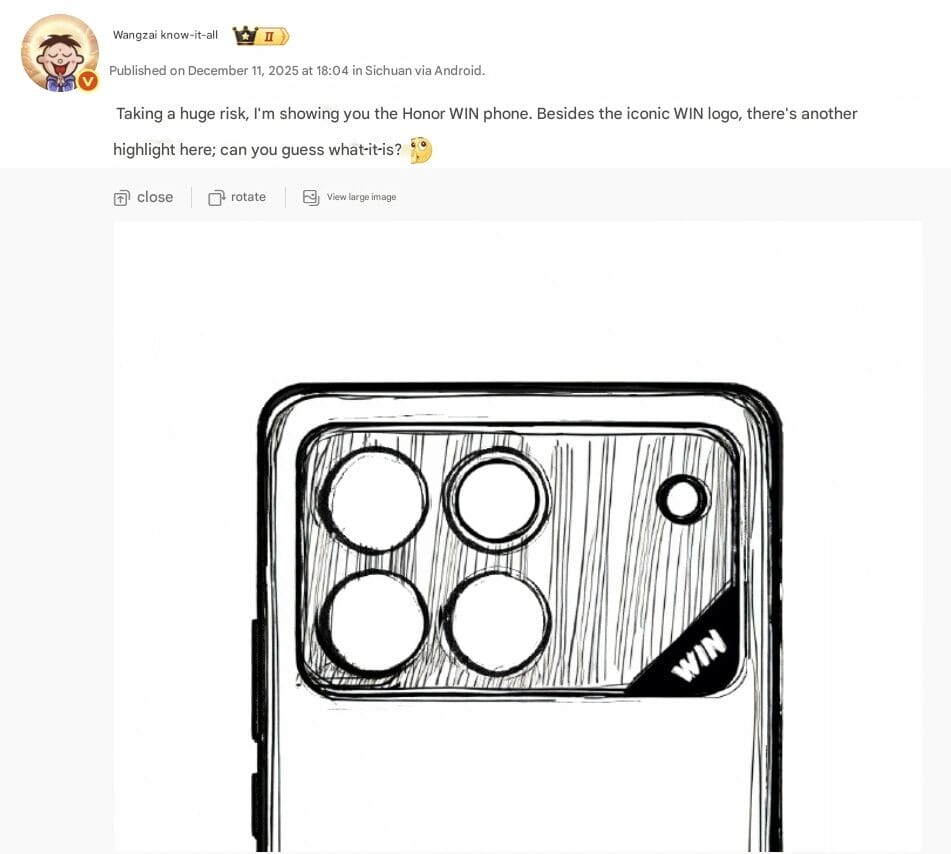Click the crown level II badge
951x854 pixels.
click(x=261, y=36)
